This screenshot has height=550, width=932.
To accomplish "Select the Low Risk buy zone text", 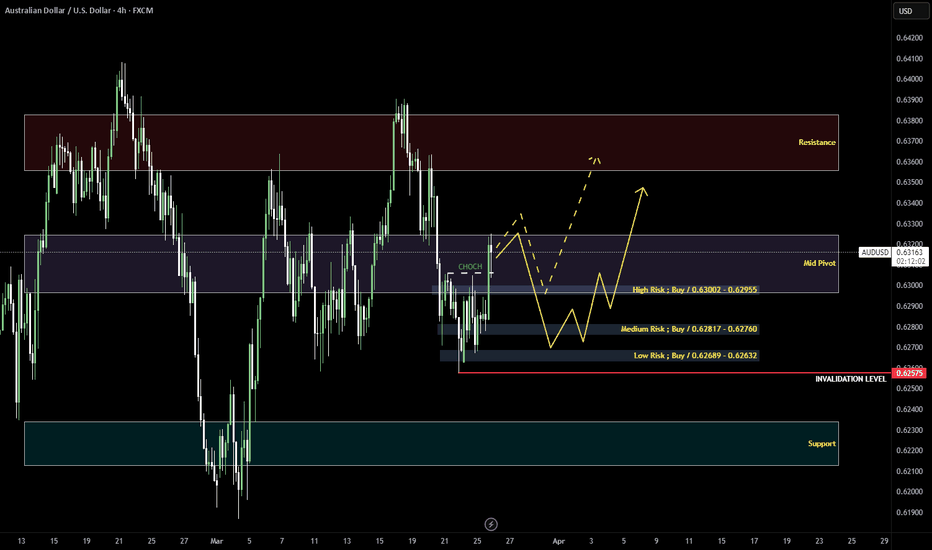I will 695,356.
